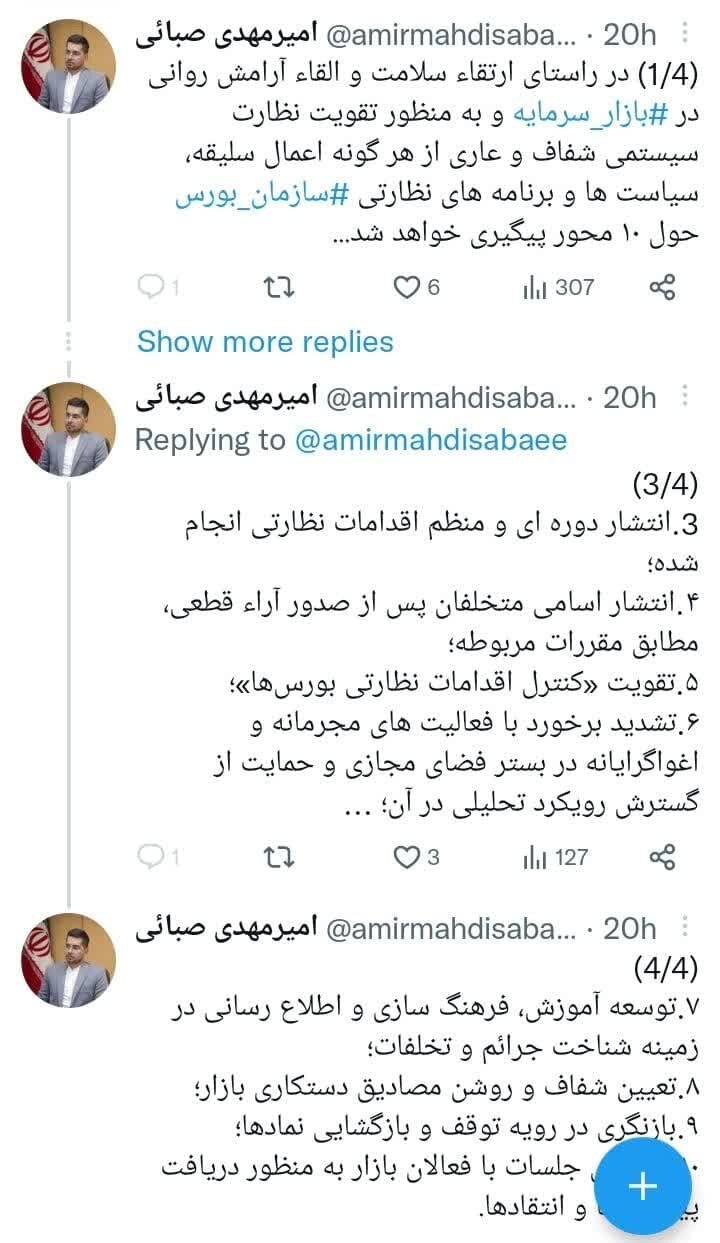Reply to the first (1/4) tweet
The height and width of the screenshot is (1243, 720).
149,288
